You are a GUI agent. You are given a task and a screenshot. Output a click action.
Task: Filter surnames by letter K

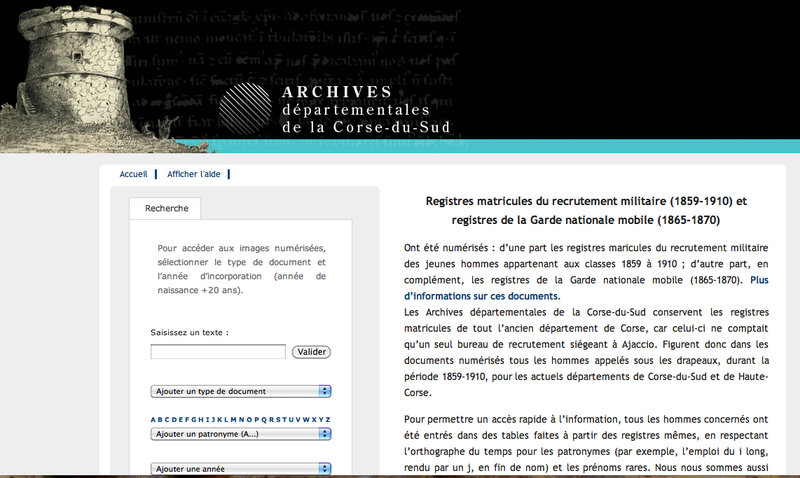click(220, 419)
